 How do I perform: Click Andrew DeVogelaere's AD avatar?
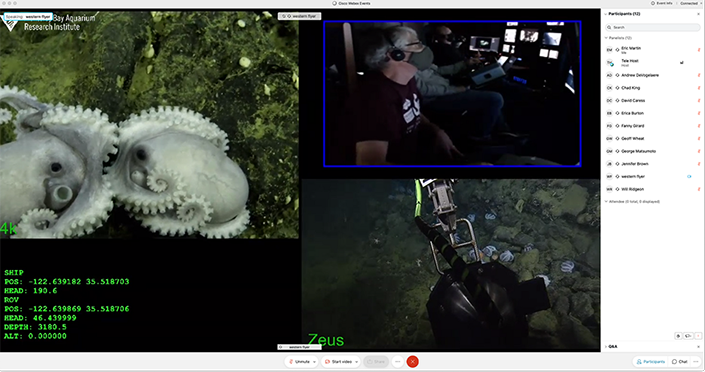(x=609, y=75)
